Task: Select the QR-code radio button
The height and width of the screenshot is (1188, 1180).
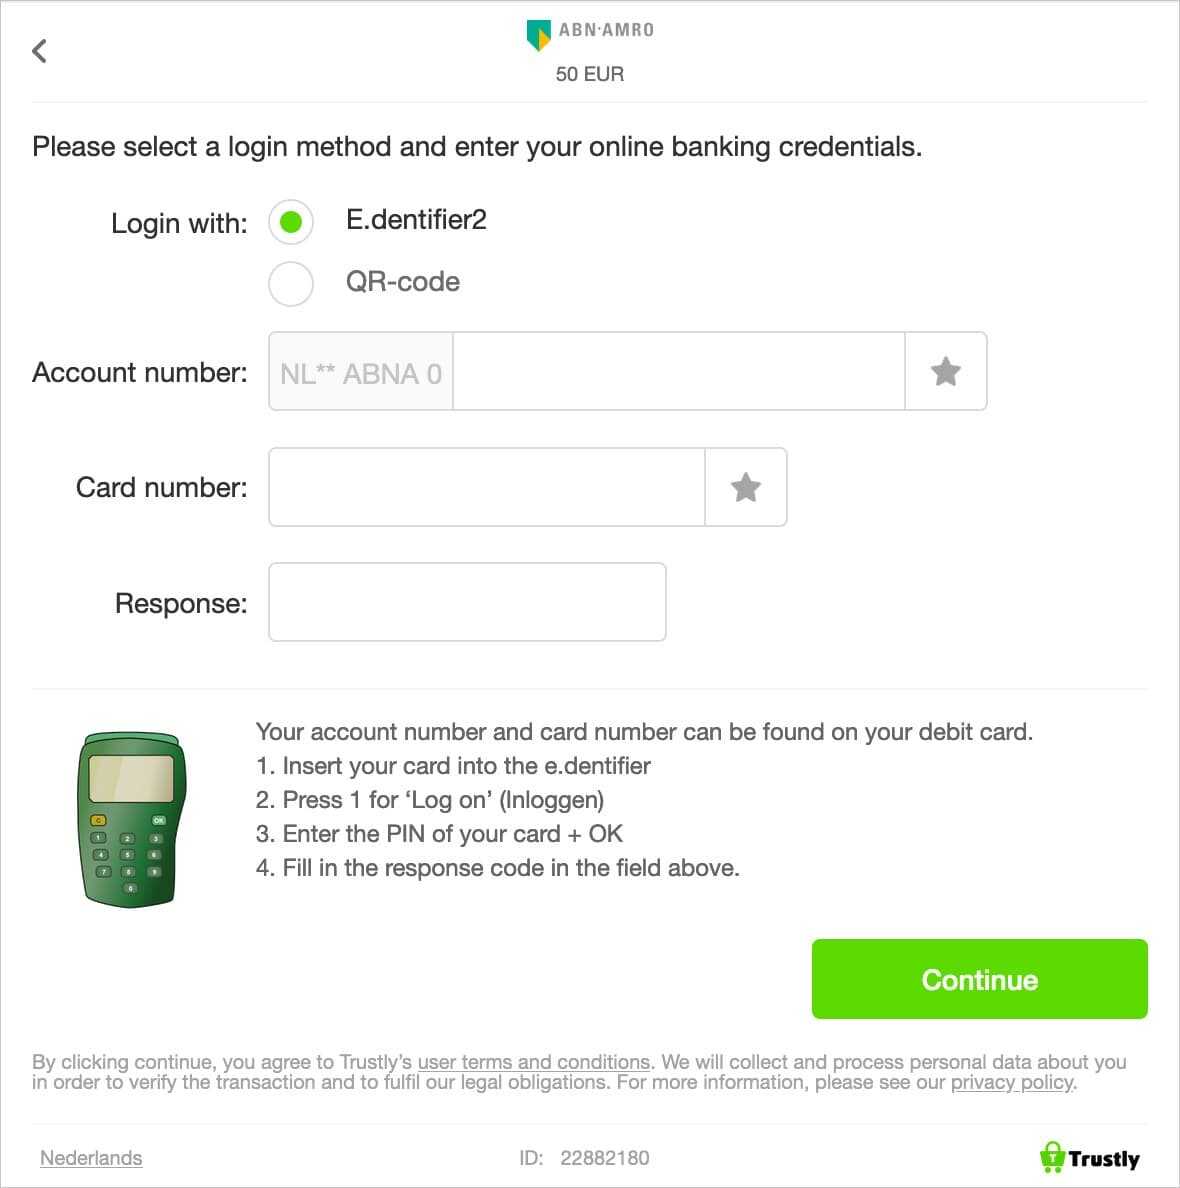Action: pyautogui.click(x=291, y=283)
